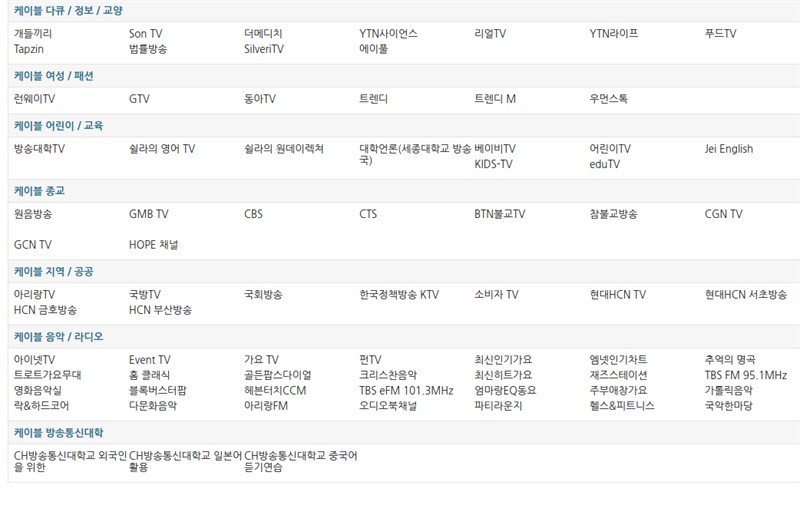The height and width of the screenshot is (505, 800).
Task: Select the Event TV channel
Action: point(150,360)
